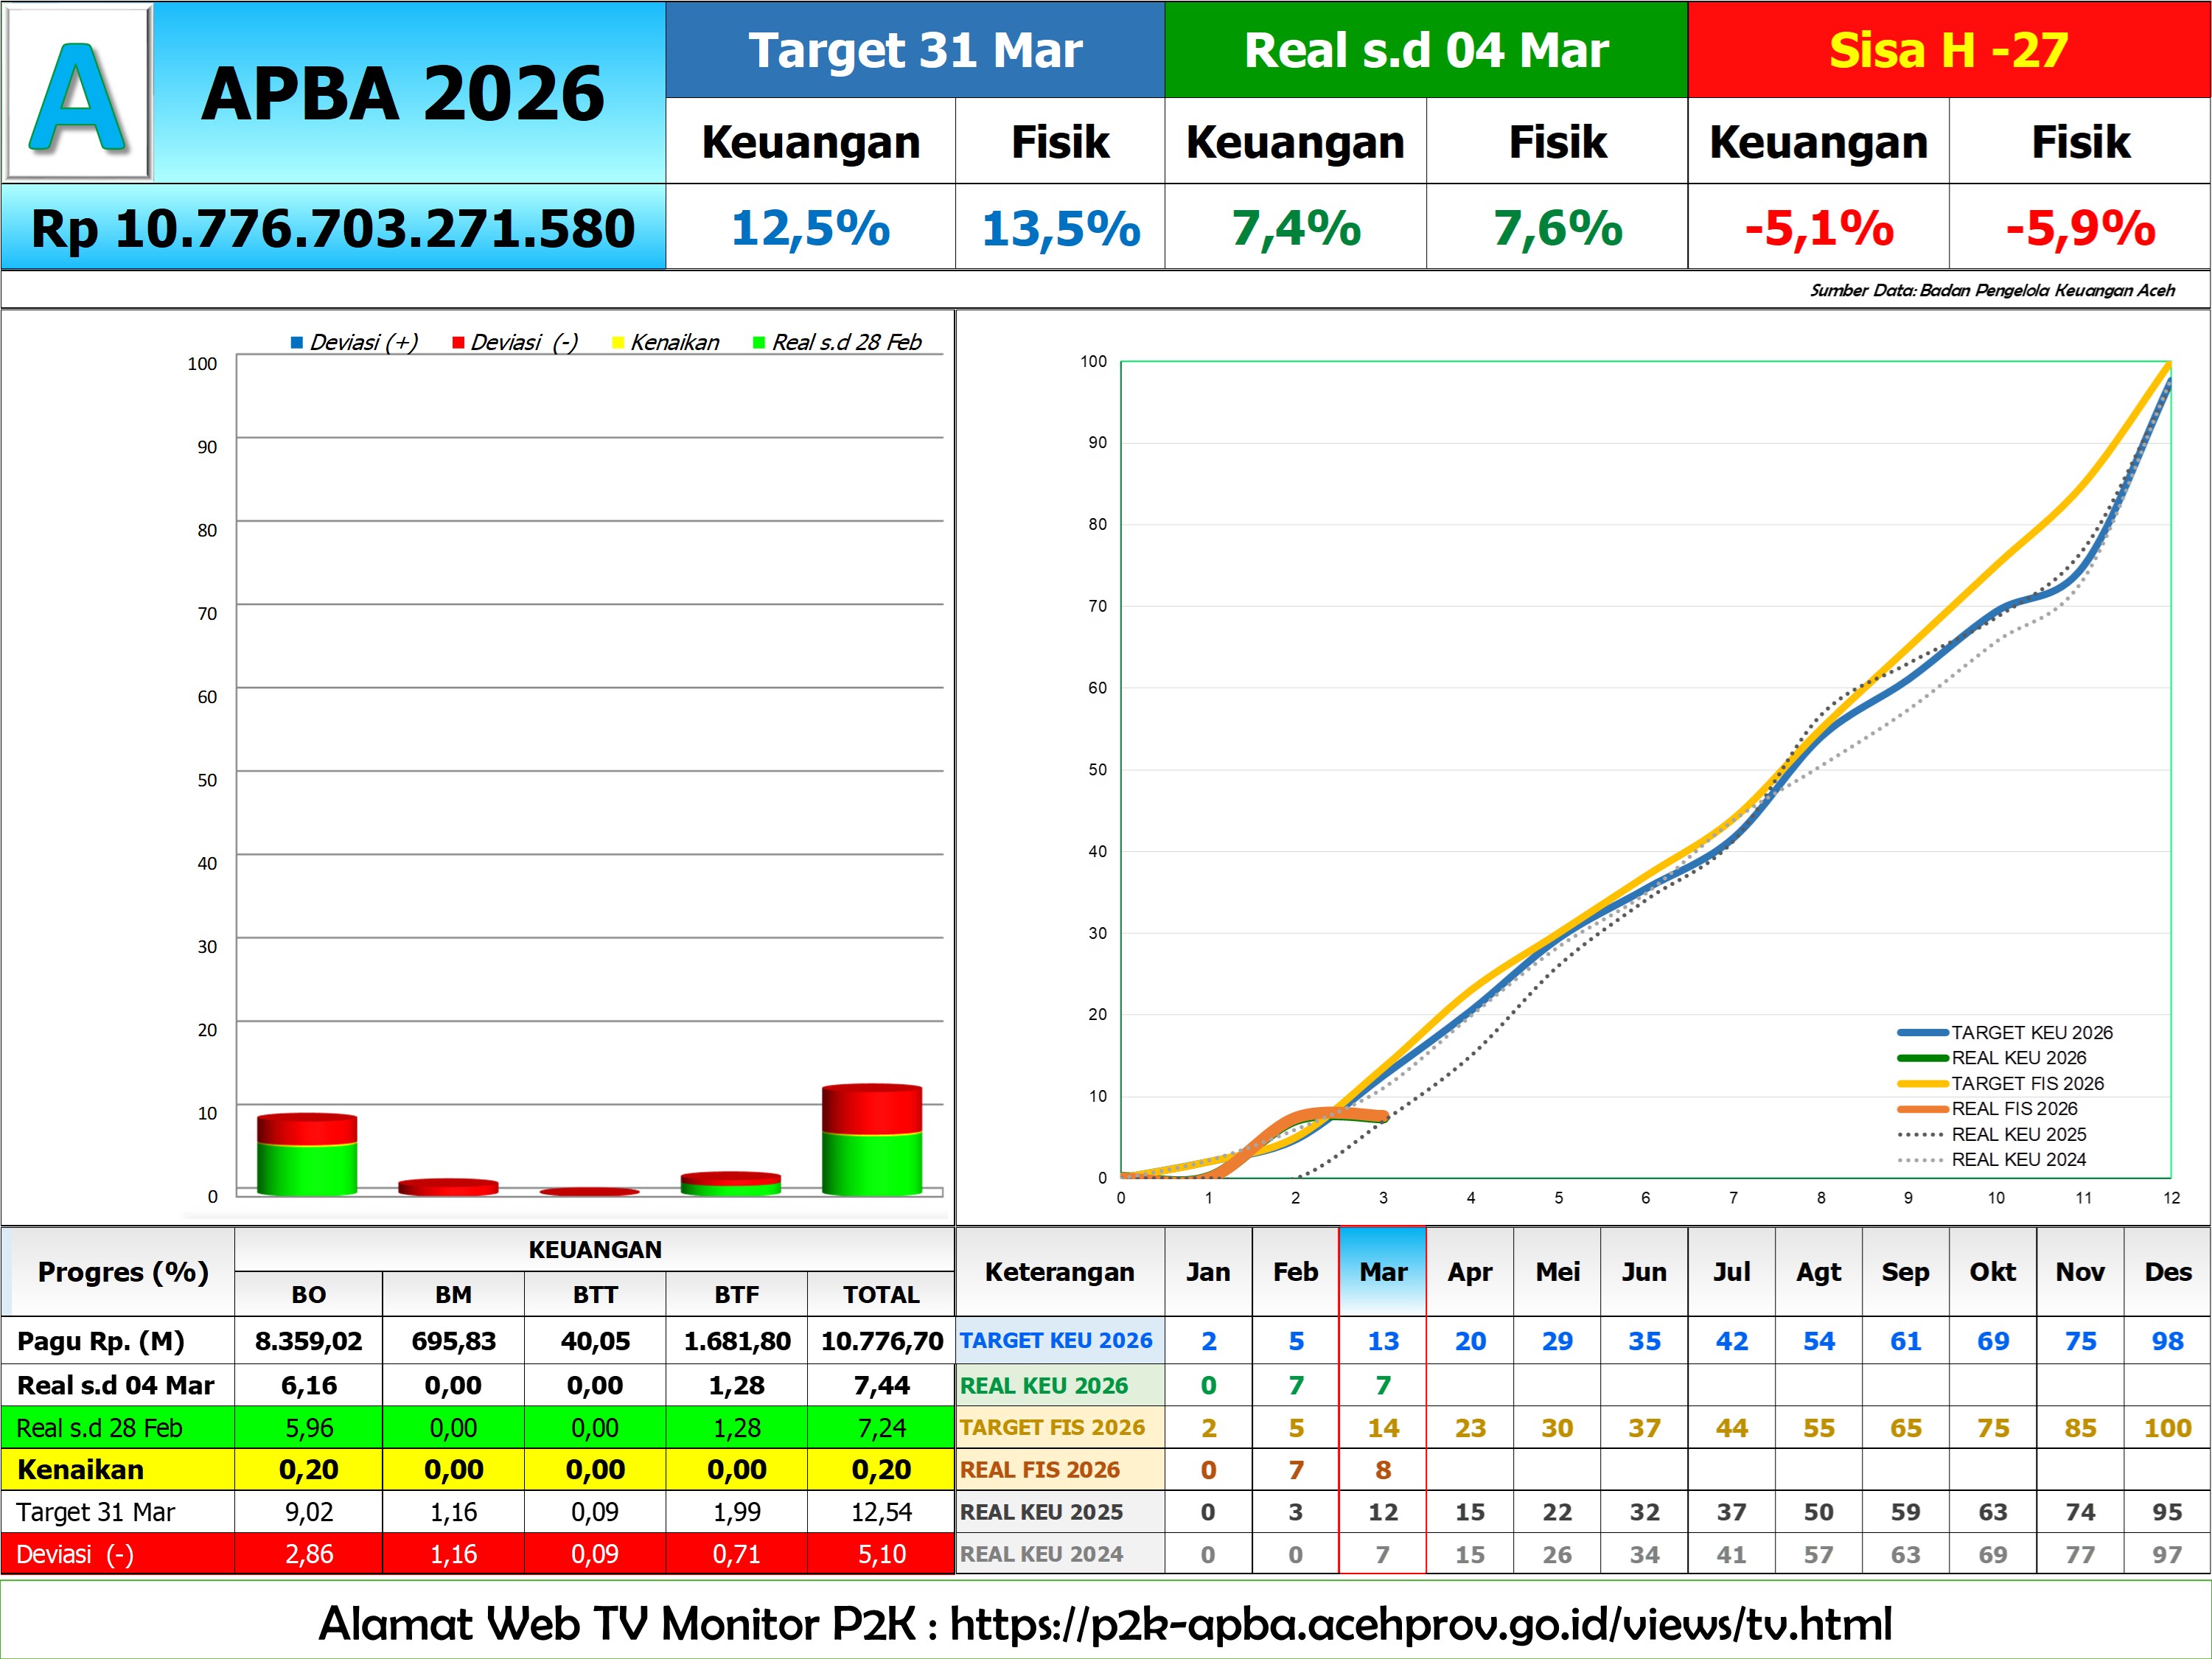The image size is (2212, 1659).
Task: Click the blue Deviasi (+) legend marker
Action: (x=297, y=343)
